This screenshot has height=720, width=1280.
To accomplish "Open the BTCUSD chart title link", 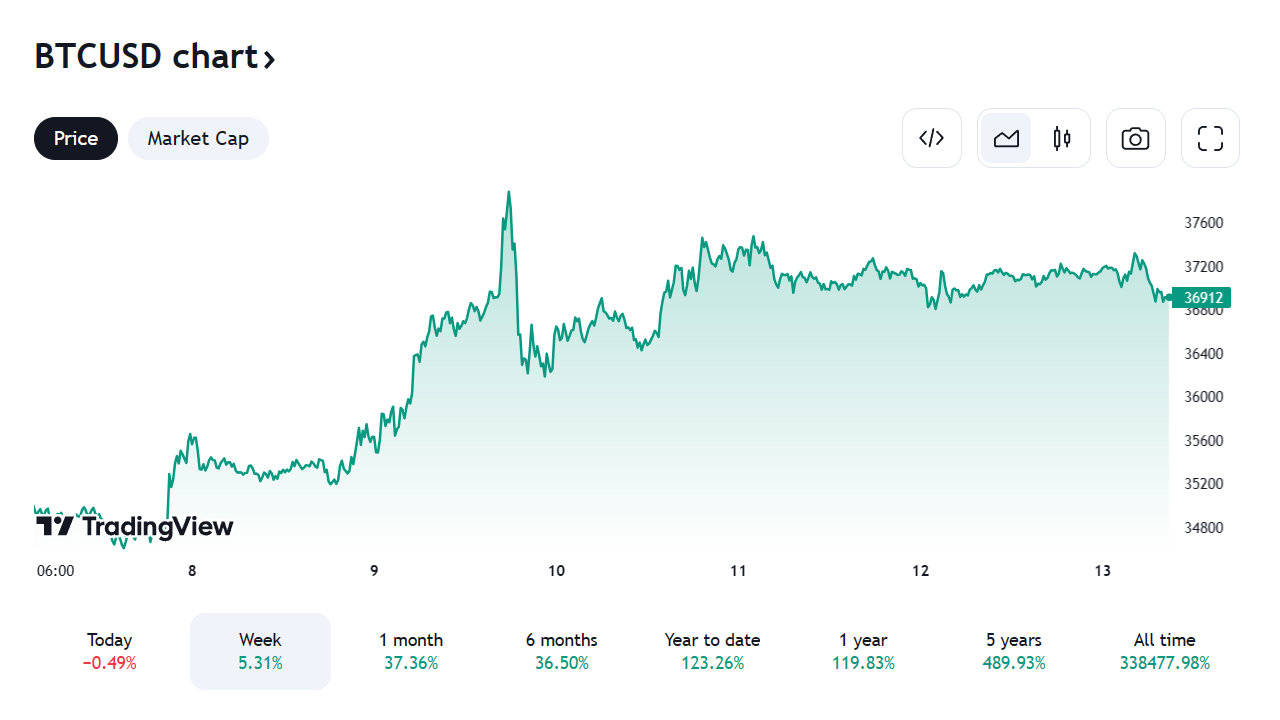I will pyautogui.click(x=146, y=57).
